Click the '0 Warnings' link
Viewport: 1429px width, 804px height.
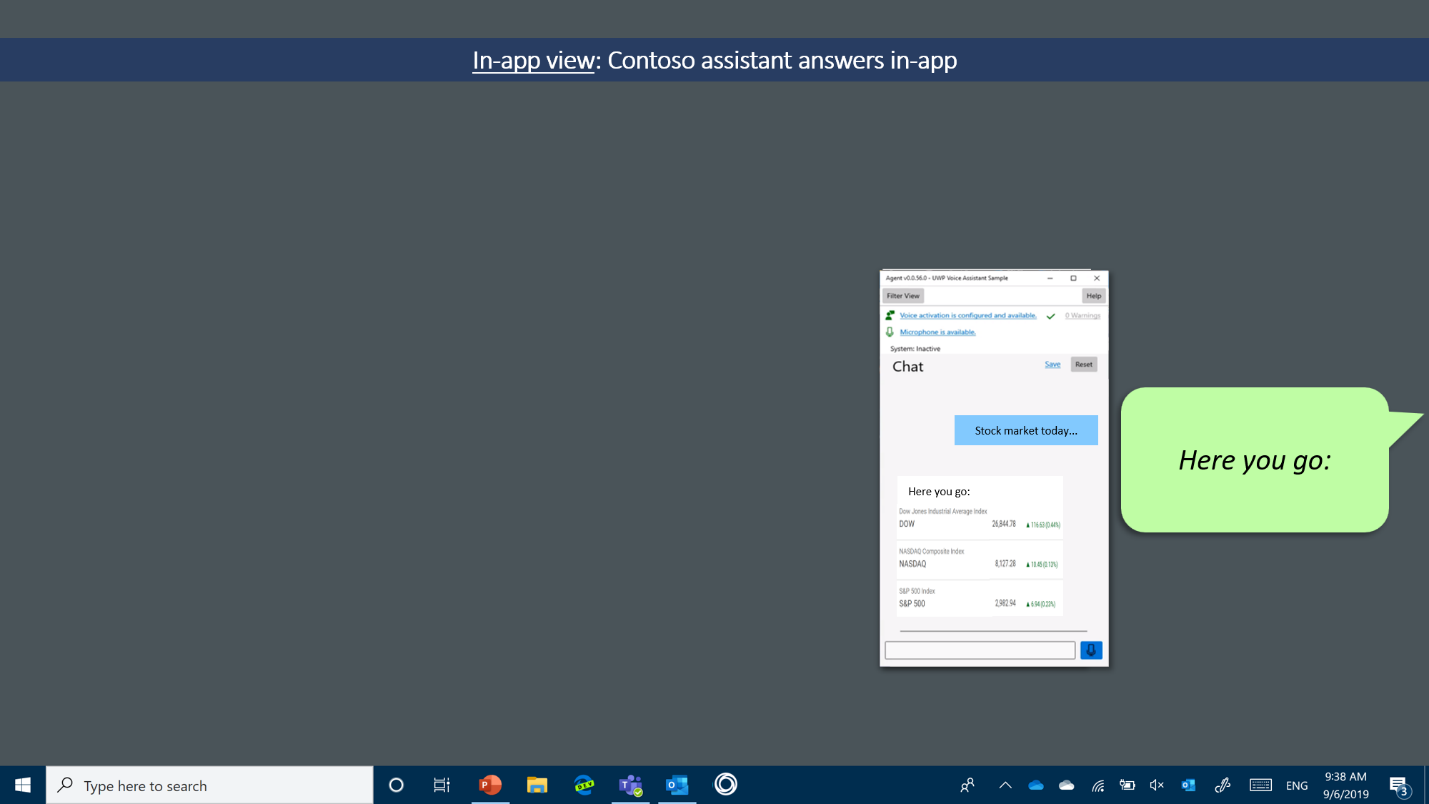[1082, 315]
